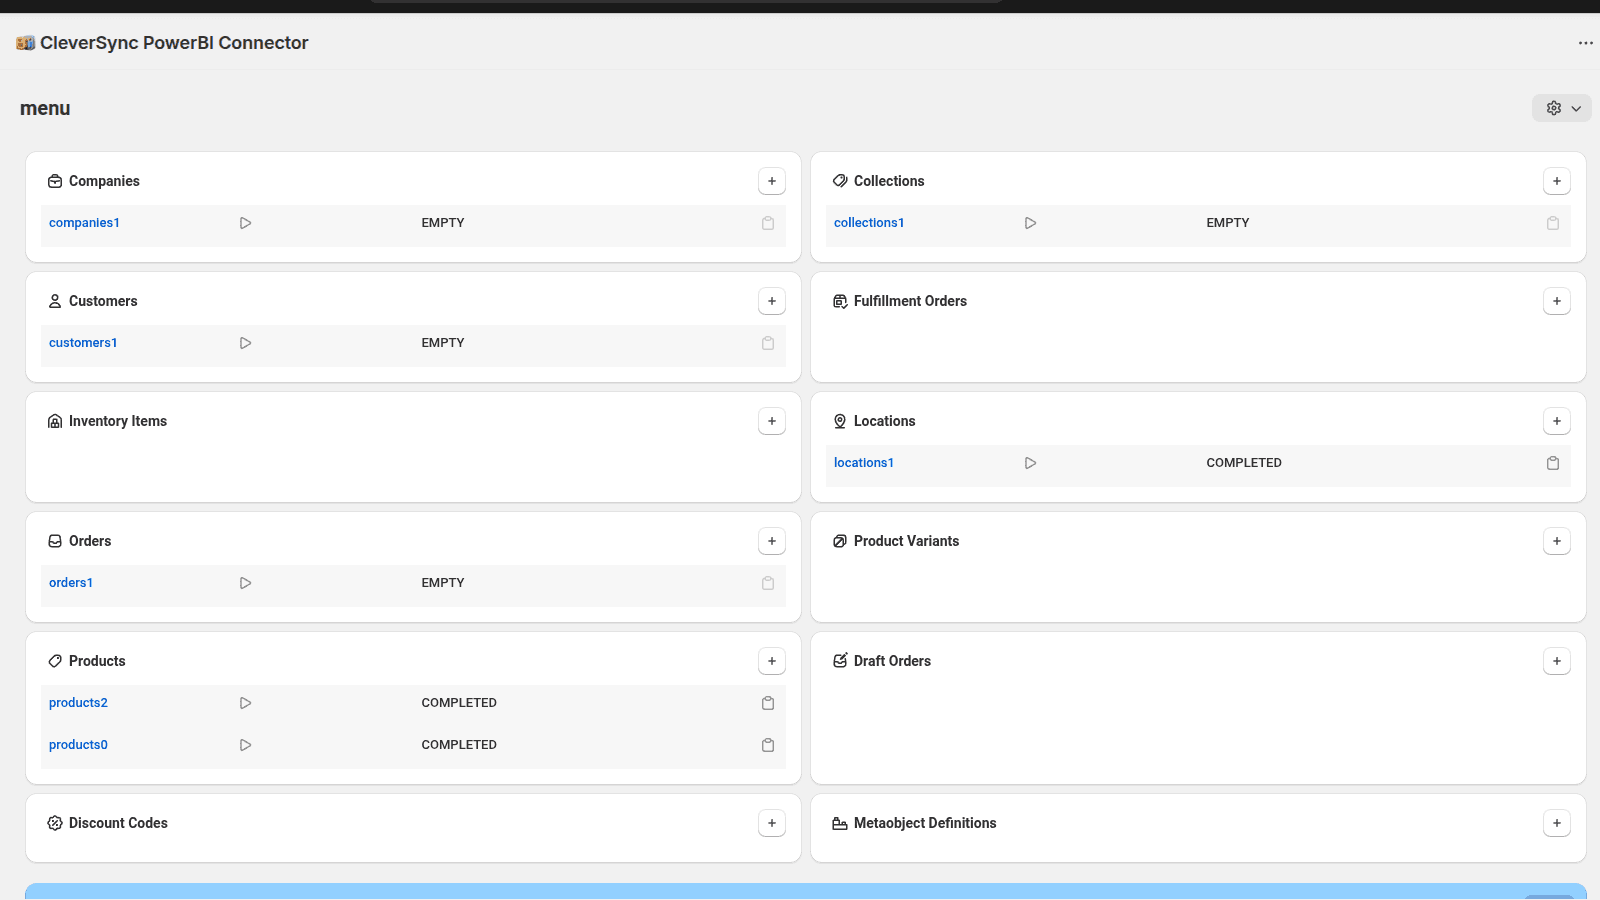This screenshot has height=900, width=1600.
Task: Select the Companies section heading
Action: [x=104, y=181]
